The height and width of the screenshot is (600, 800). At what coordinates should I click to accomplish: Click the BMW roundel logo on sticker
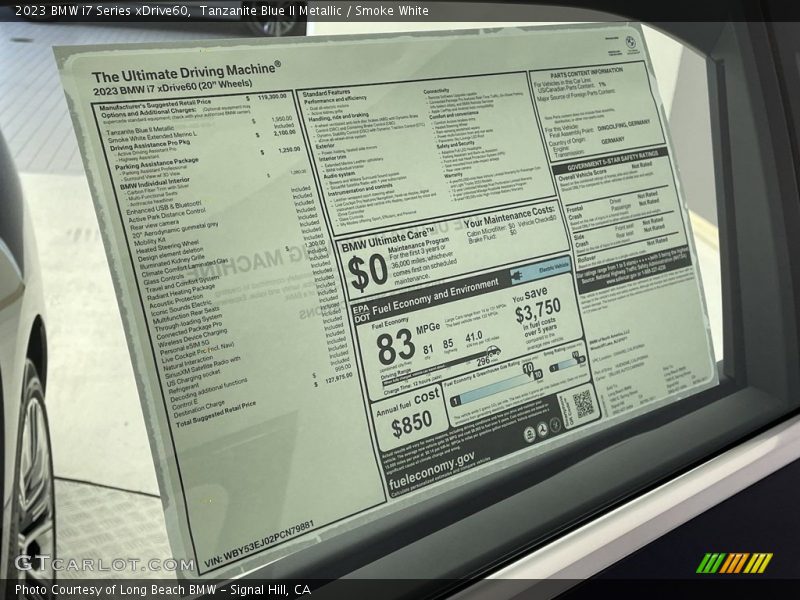tap(630, 42)
